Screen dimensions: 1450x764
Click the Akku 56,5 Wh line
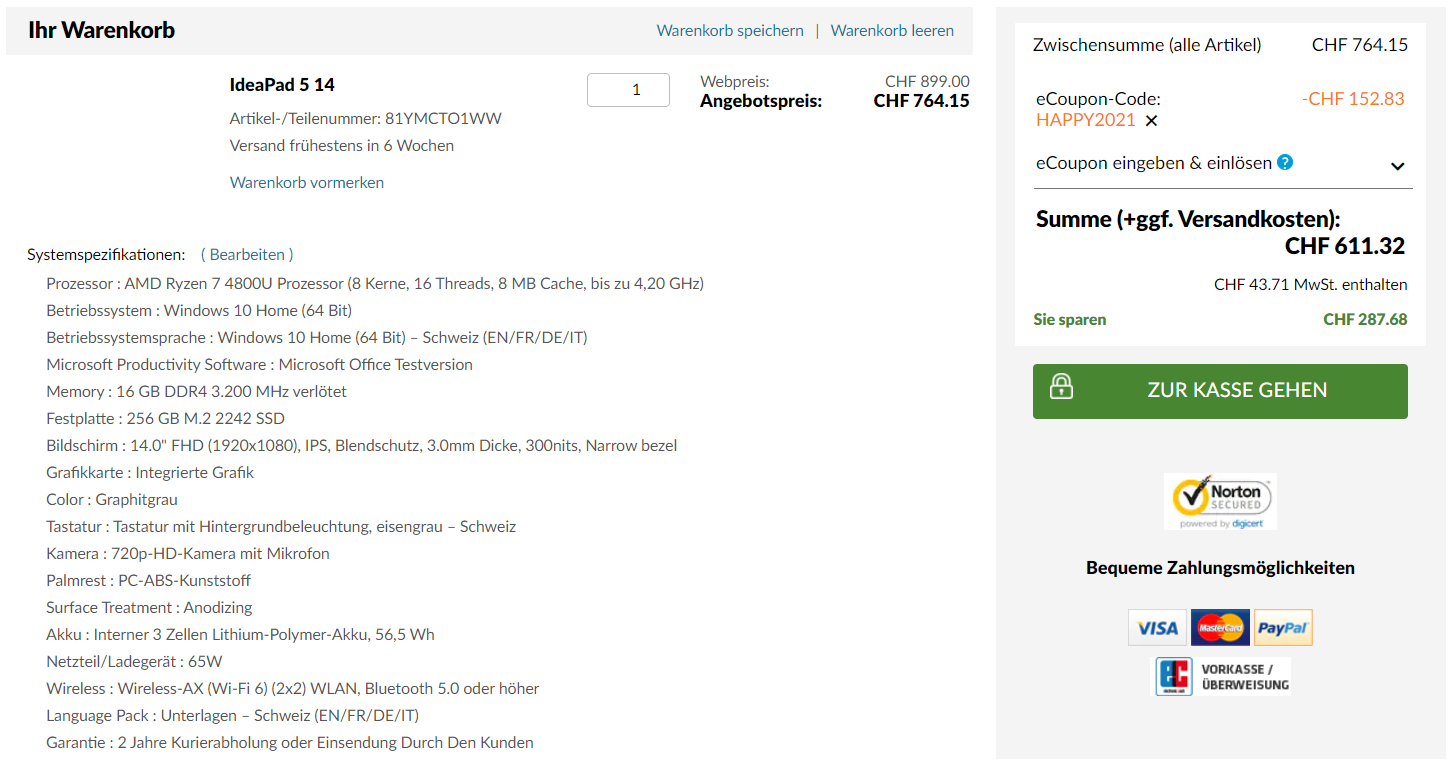pyautogui.click(x=240, y=635)
